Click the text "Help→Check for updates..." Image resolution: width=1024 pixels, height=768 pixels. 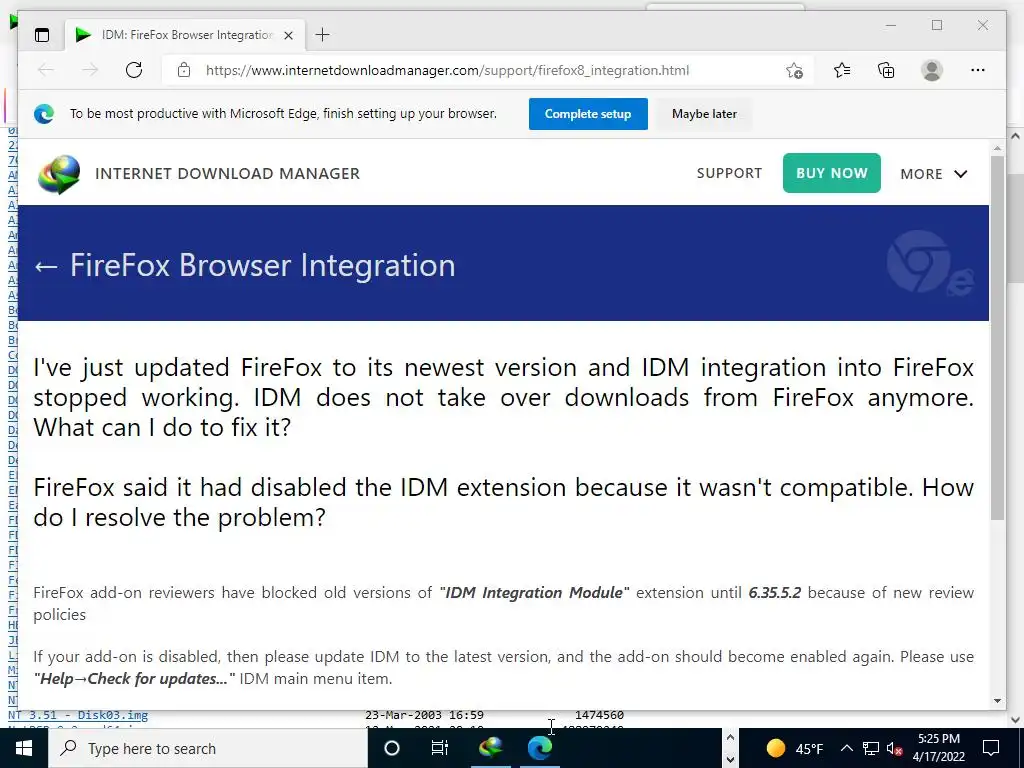134,679
